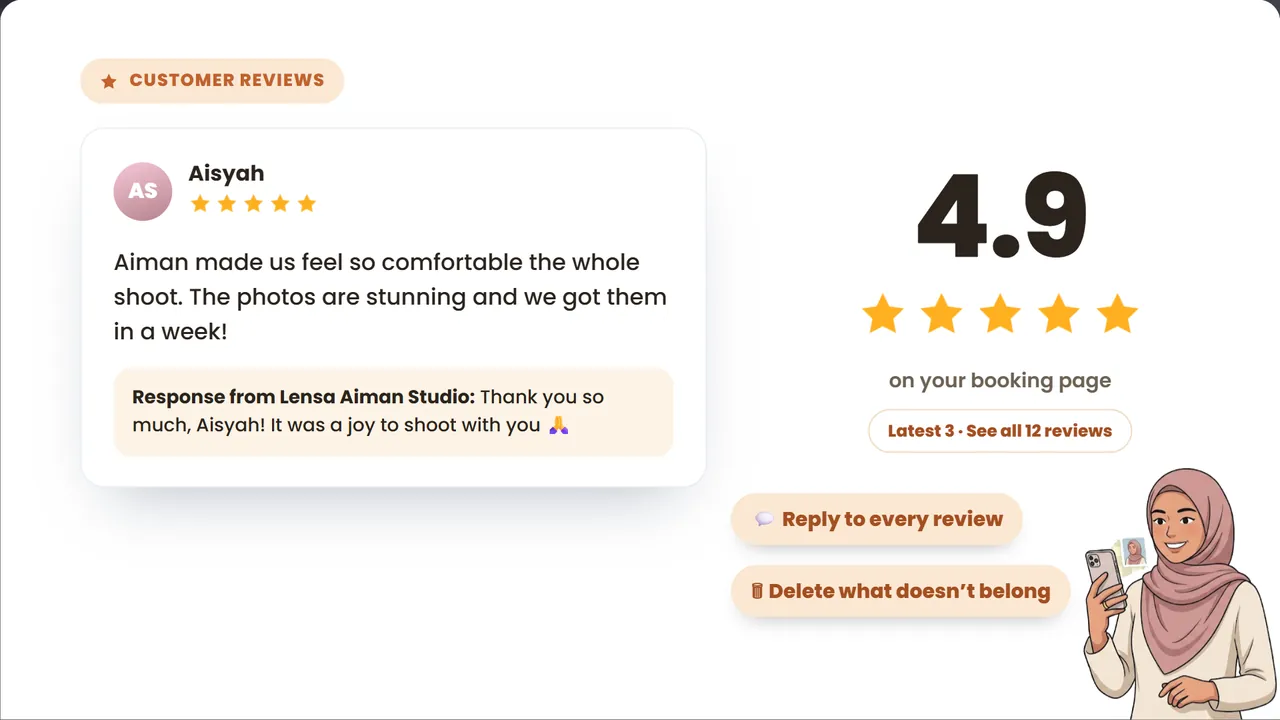Click the Response from Lensa Aiman Studio box
The height and width of the screenshot is (720, 1280).
(393, 411)
